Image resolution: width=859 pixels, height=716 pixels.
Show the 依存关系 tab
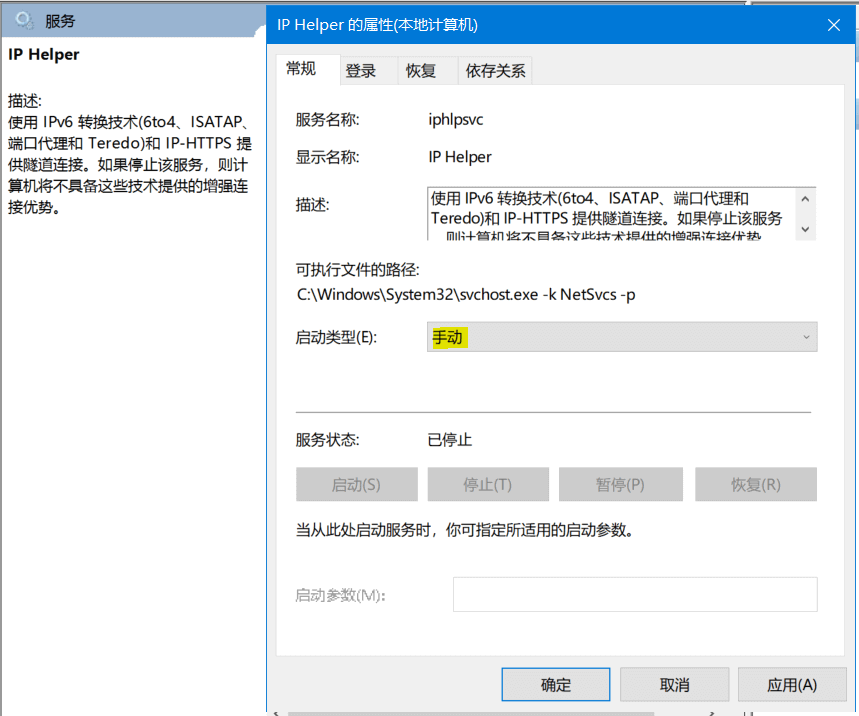(494, 71)
